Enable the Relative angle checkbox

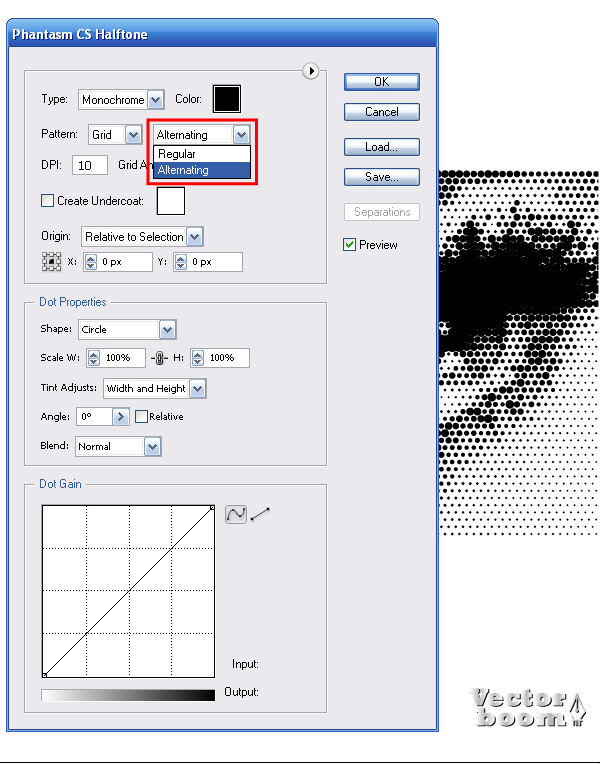(141, 417)
